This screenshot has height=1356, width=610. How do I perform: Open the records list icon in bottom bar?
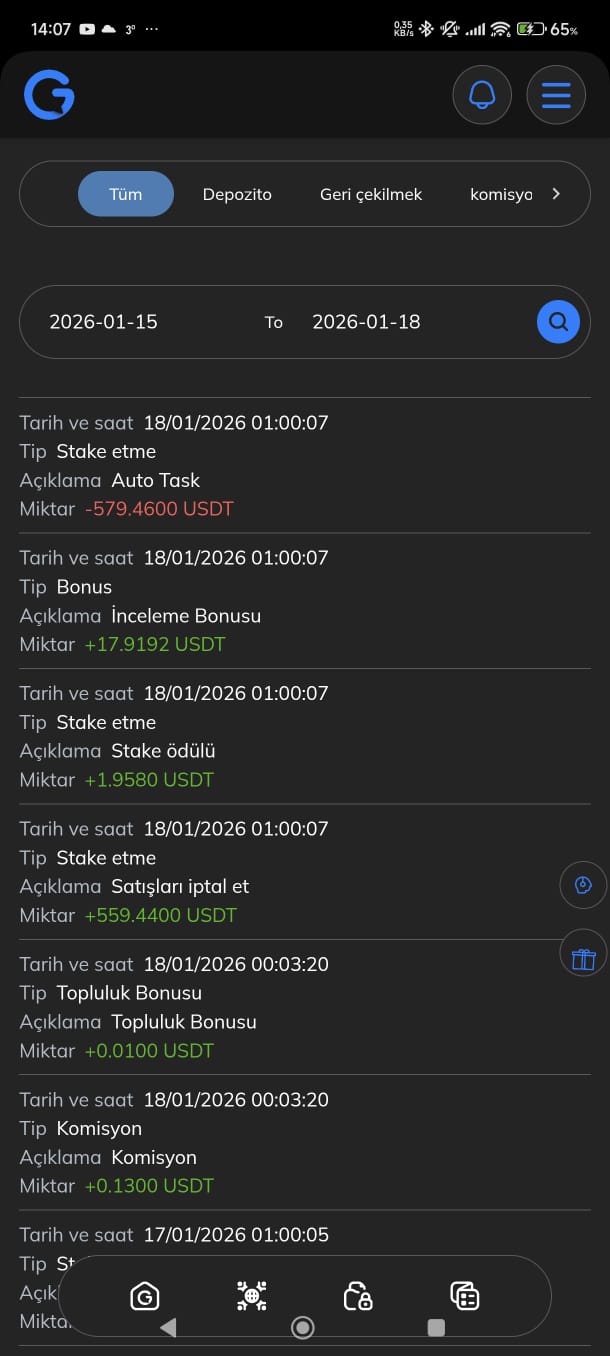[x=465, y=1297]
